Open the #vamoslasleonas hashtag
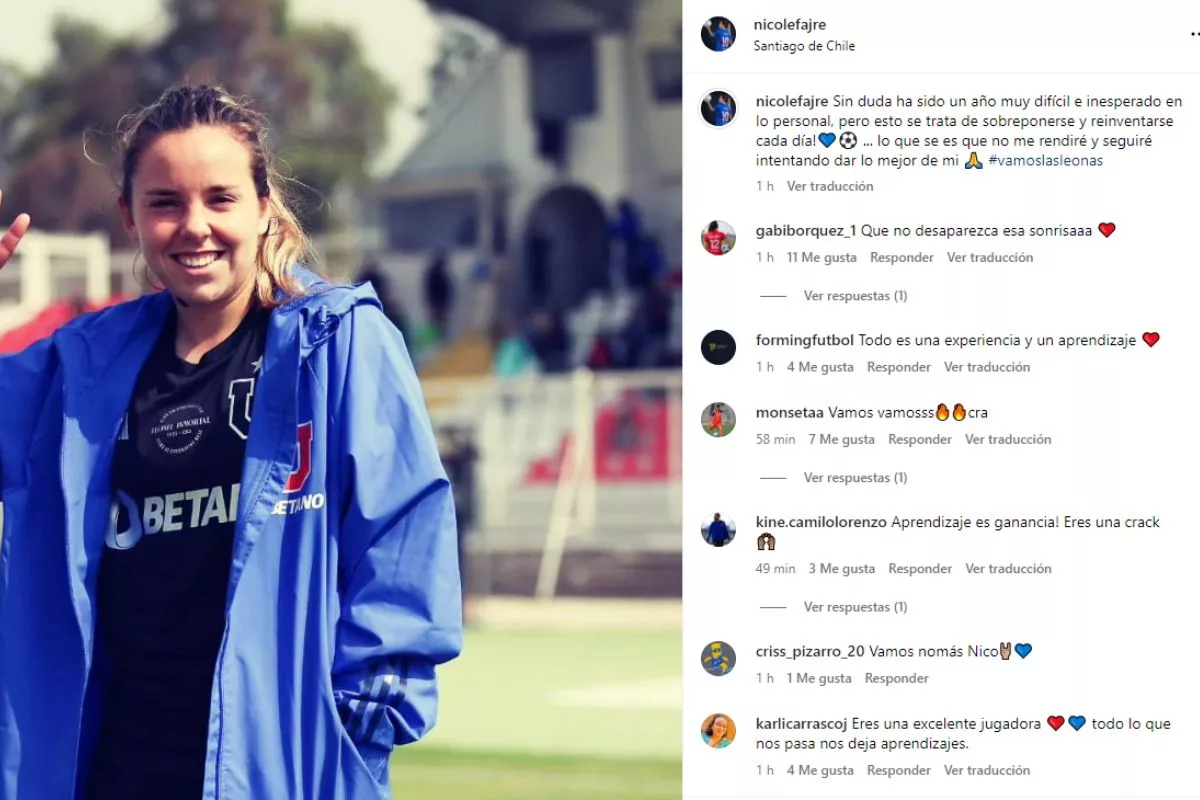The height and width of the screenshot is (800, 1200). pyautogui.click(x=1045, y=160)
